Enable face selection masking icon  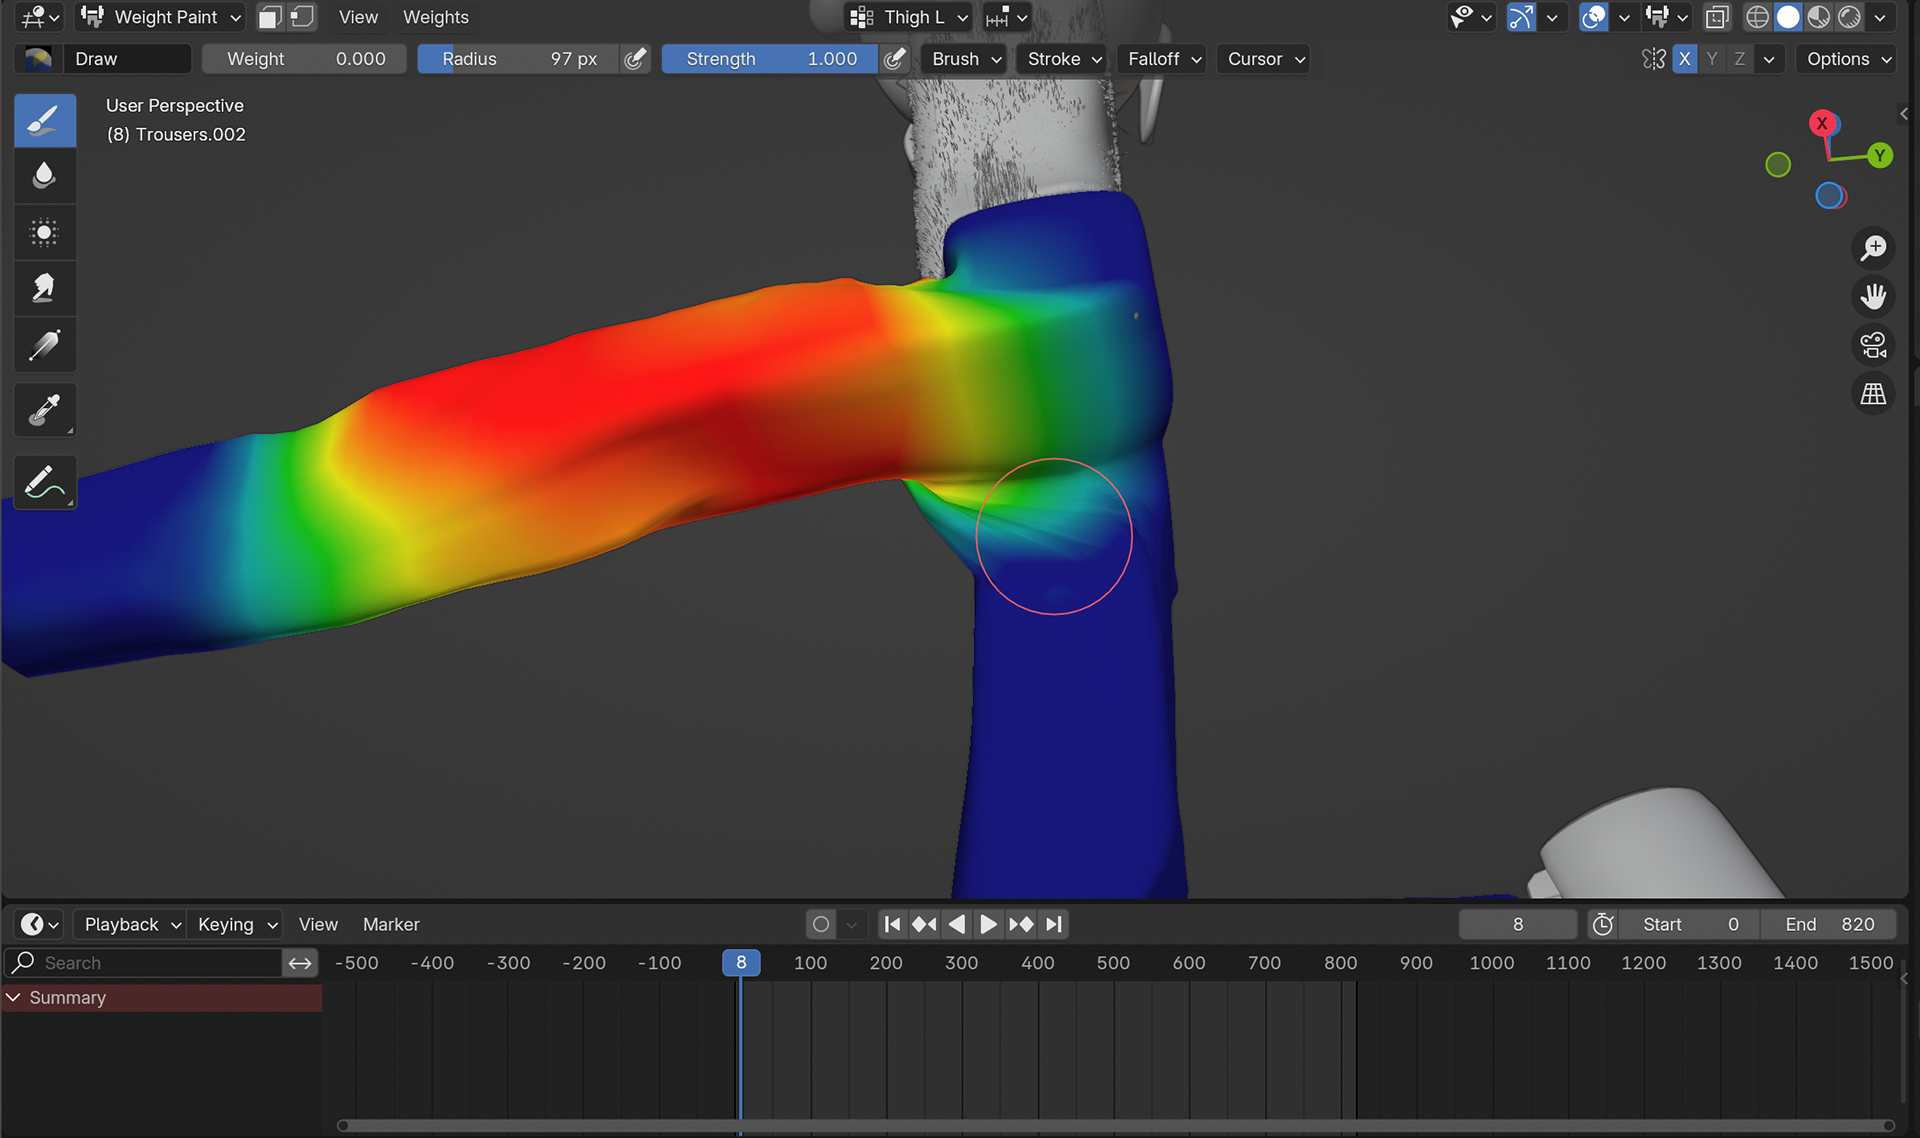(270, 17)
